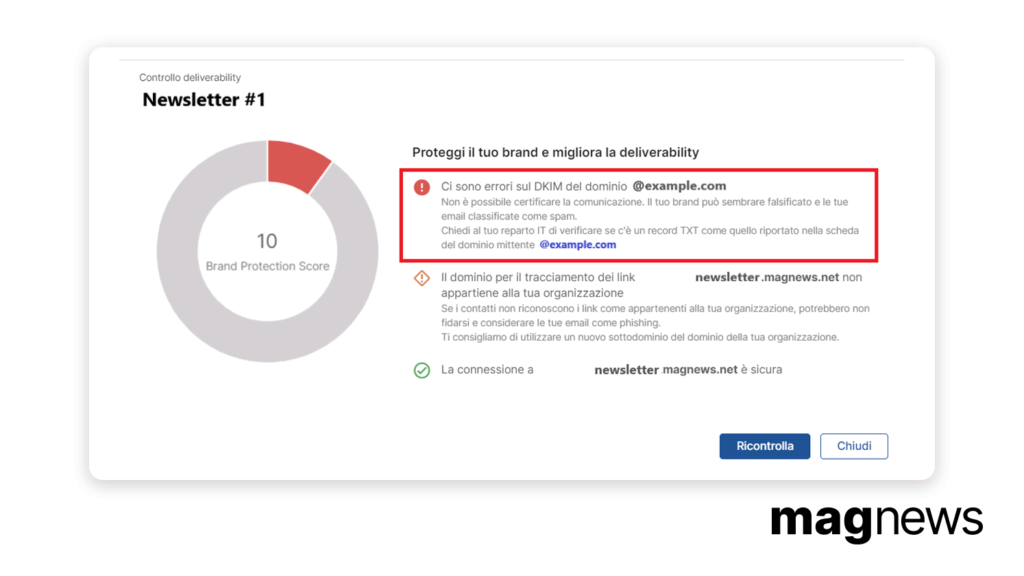The image size is (1024, 576).
Task: Click the red segment of the donut chart
Action: click(x=297, y=165)
